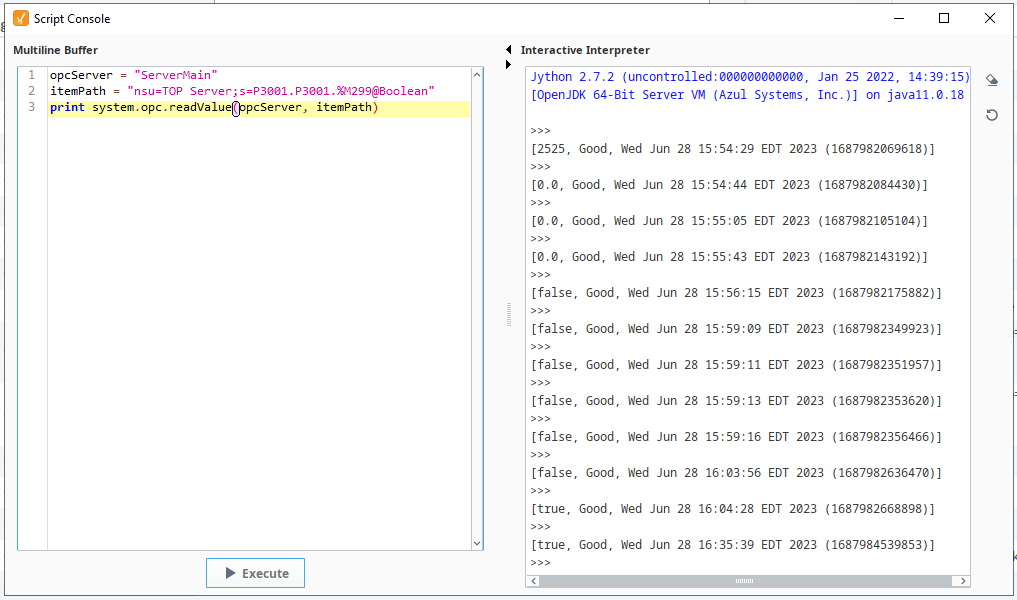Click the Script Console window title
1017x600 pixels.
[72, 19]
